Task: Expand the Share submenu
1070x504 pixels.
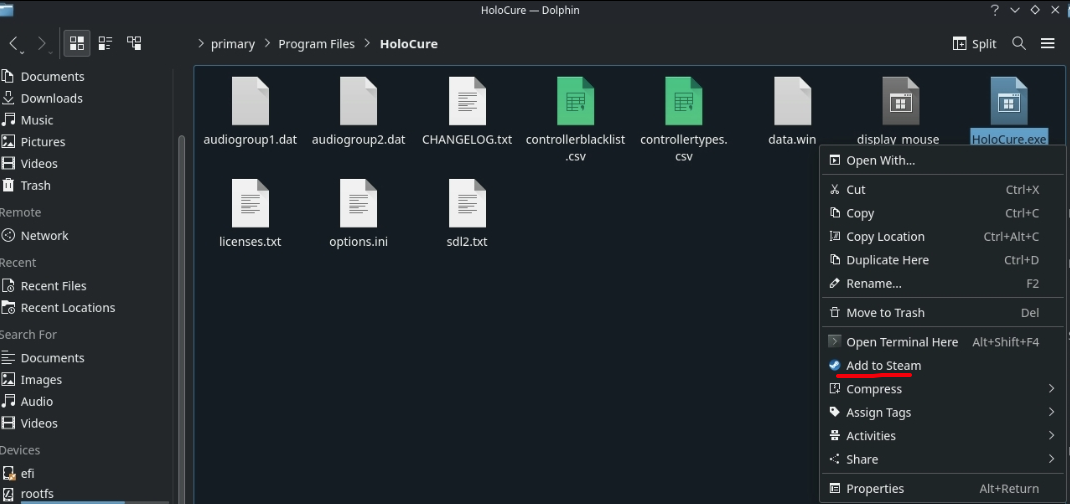Action: click(x=861, y=459)
